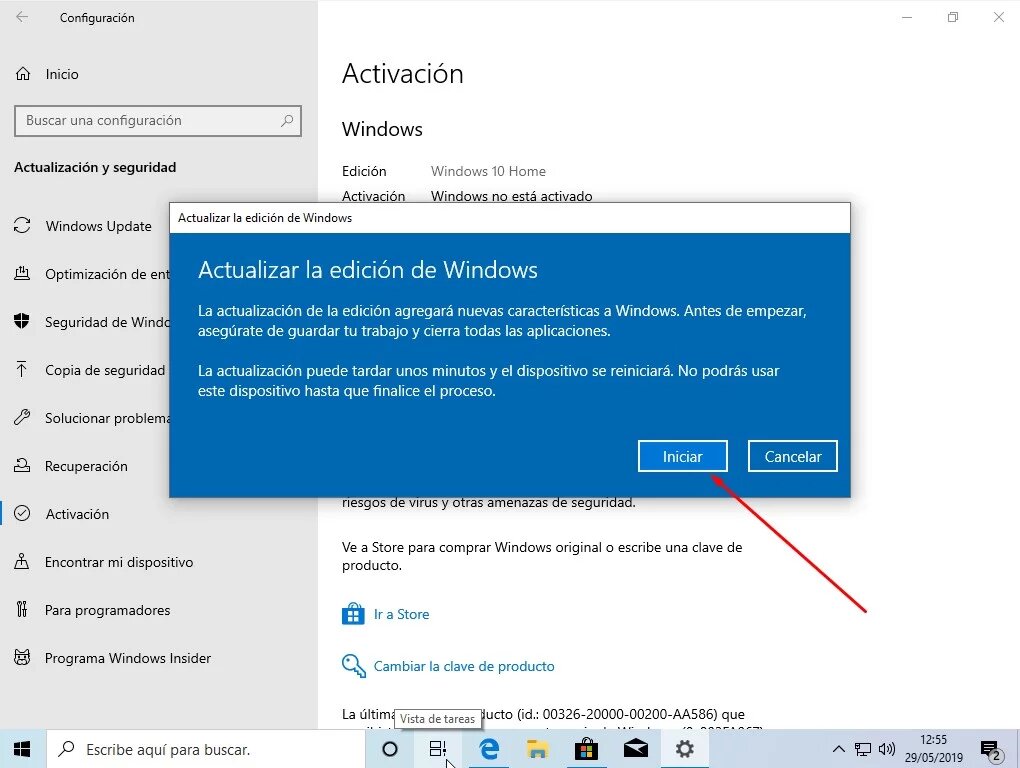Show hidden icons in the system tray

click(x=839, y=750)
